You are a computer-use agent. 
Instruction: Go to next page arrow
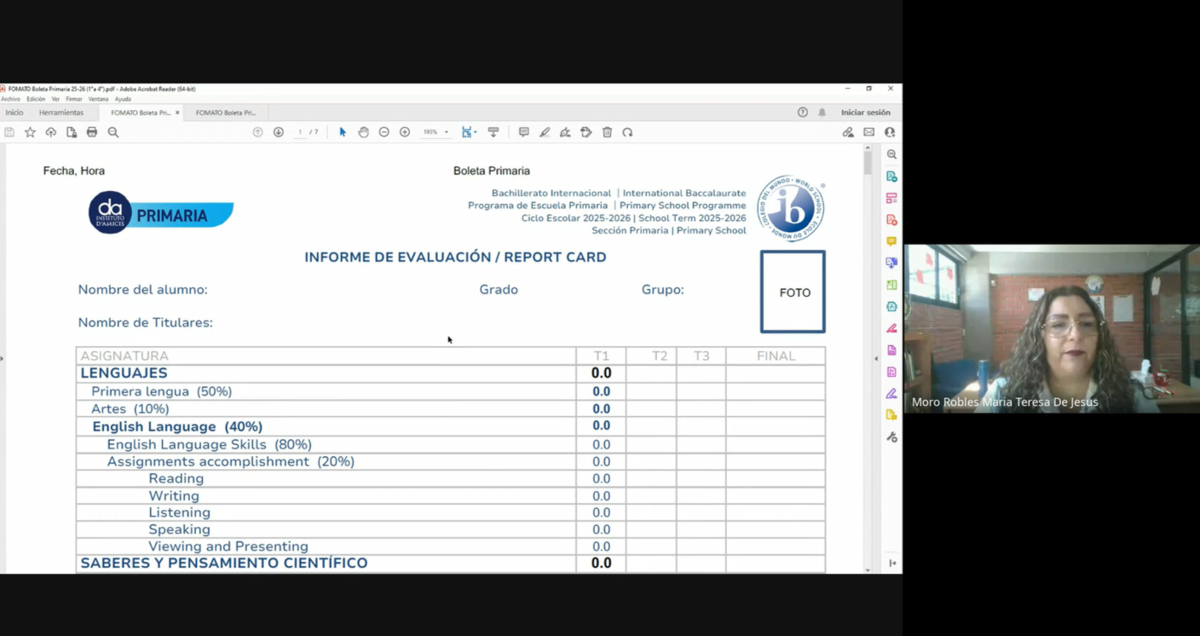(x=278, y=132)
